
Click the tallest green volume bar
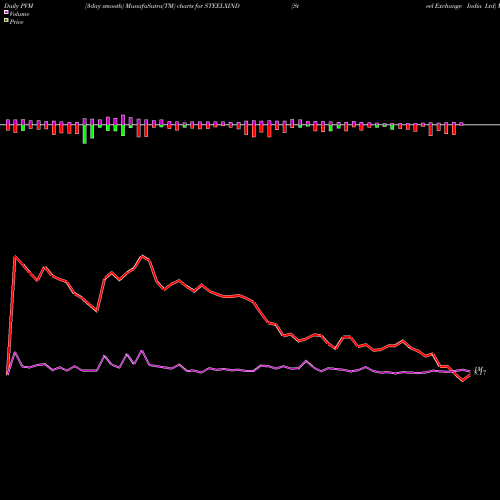point(85,134)
